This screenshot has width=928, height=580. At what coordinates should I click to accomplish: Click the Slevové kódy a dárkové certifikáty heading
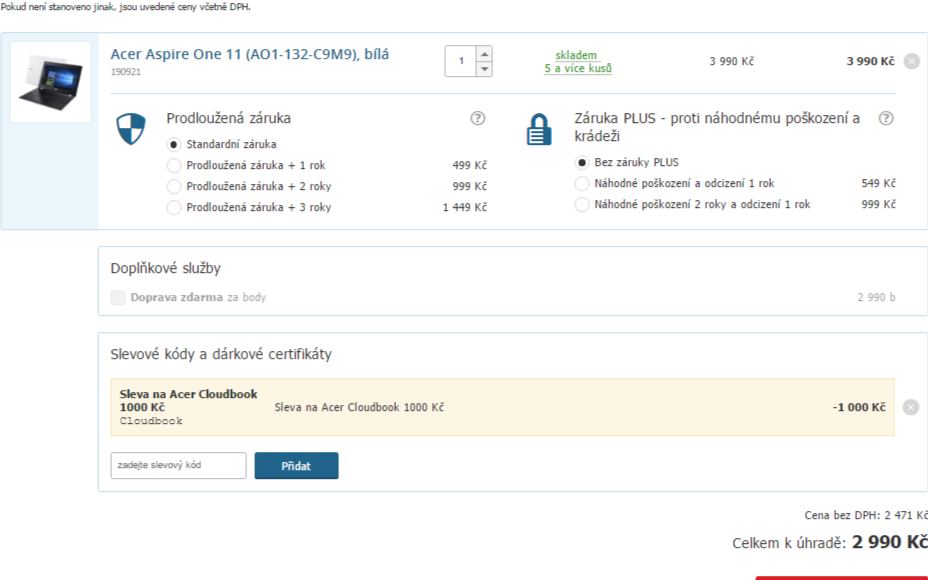[221, 354]
